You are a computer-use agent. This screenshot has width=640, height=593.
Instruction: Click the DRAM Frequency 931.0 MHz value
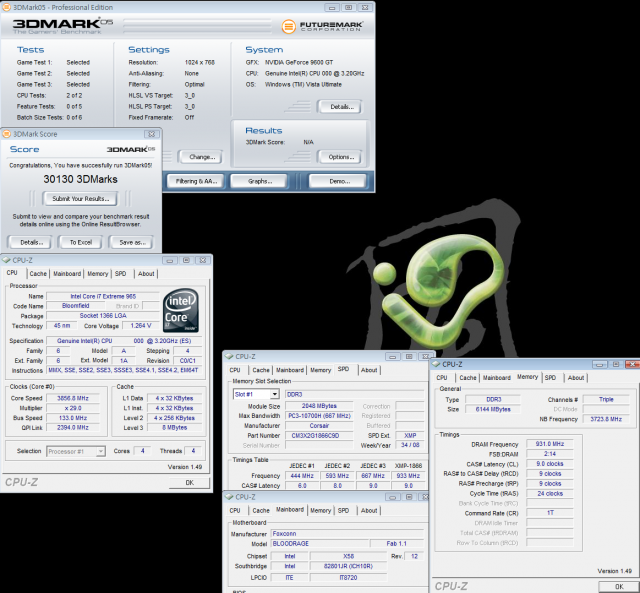click(550, 444)
